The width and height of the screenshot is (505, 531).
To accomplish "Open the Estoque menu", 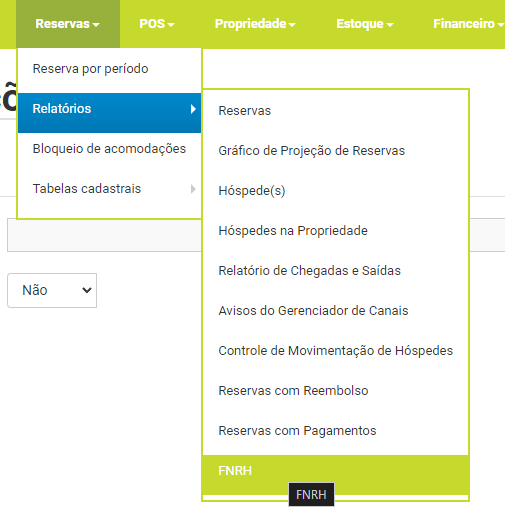I will click(x=365, y=24).
